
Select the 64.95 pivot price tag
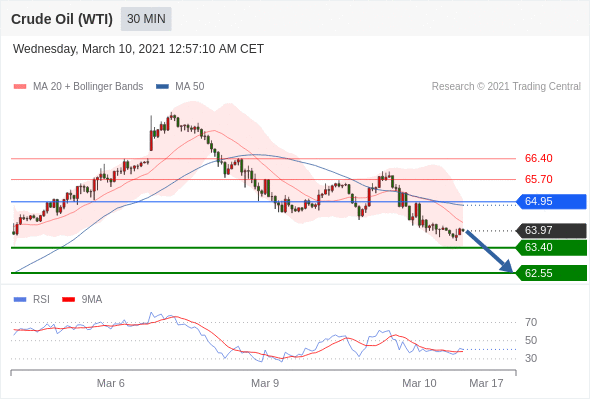(551, 202)
